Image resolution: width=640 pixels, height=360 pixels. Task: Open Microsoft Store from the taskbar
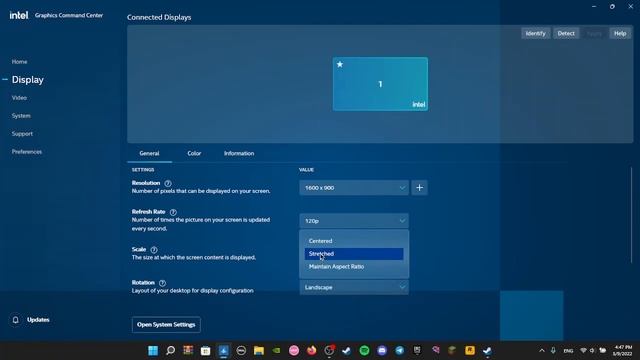tap(206, 351)
